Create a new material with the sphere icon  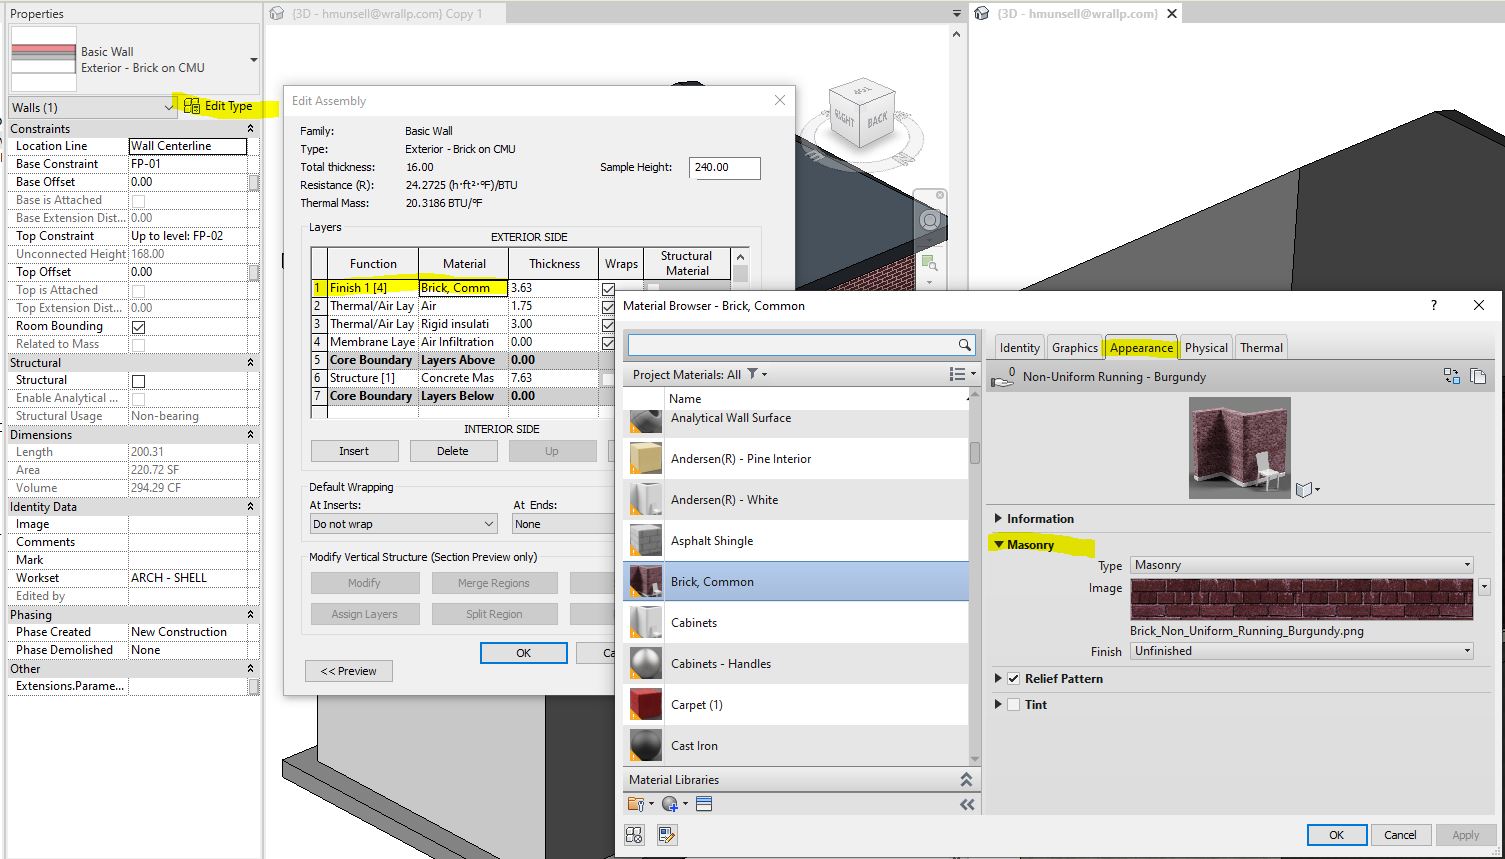coord(671,803)
